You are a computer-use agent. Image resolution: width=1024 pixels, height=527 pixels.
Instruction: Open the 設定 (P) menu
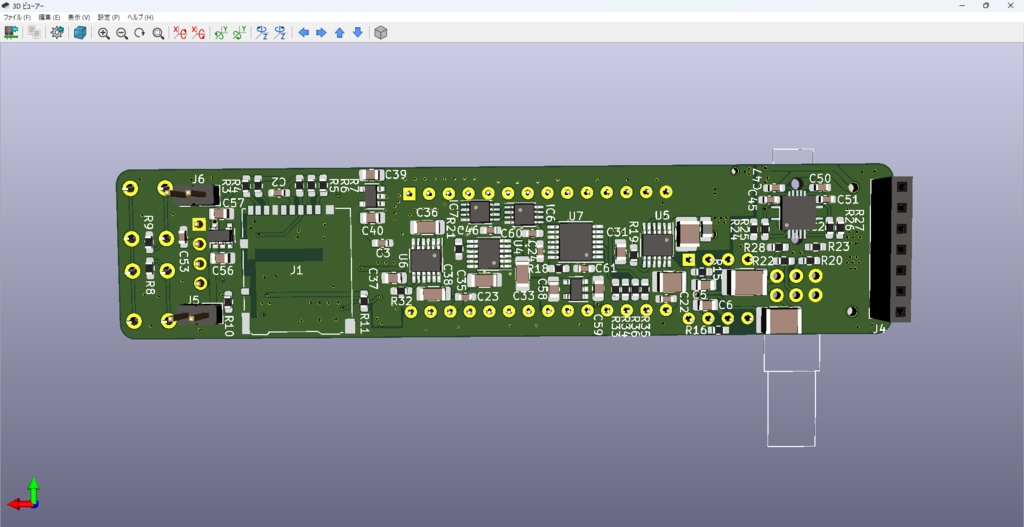click(x=108, y=18)
